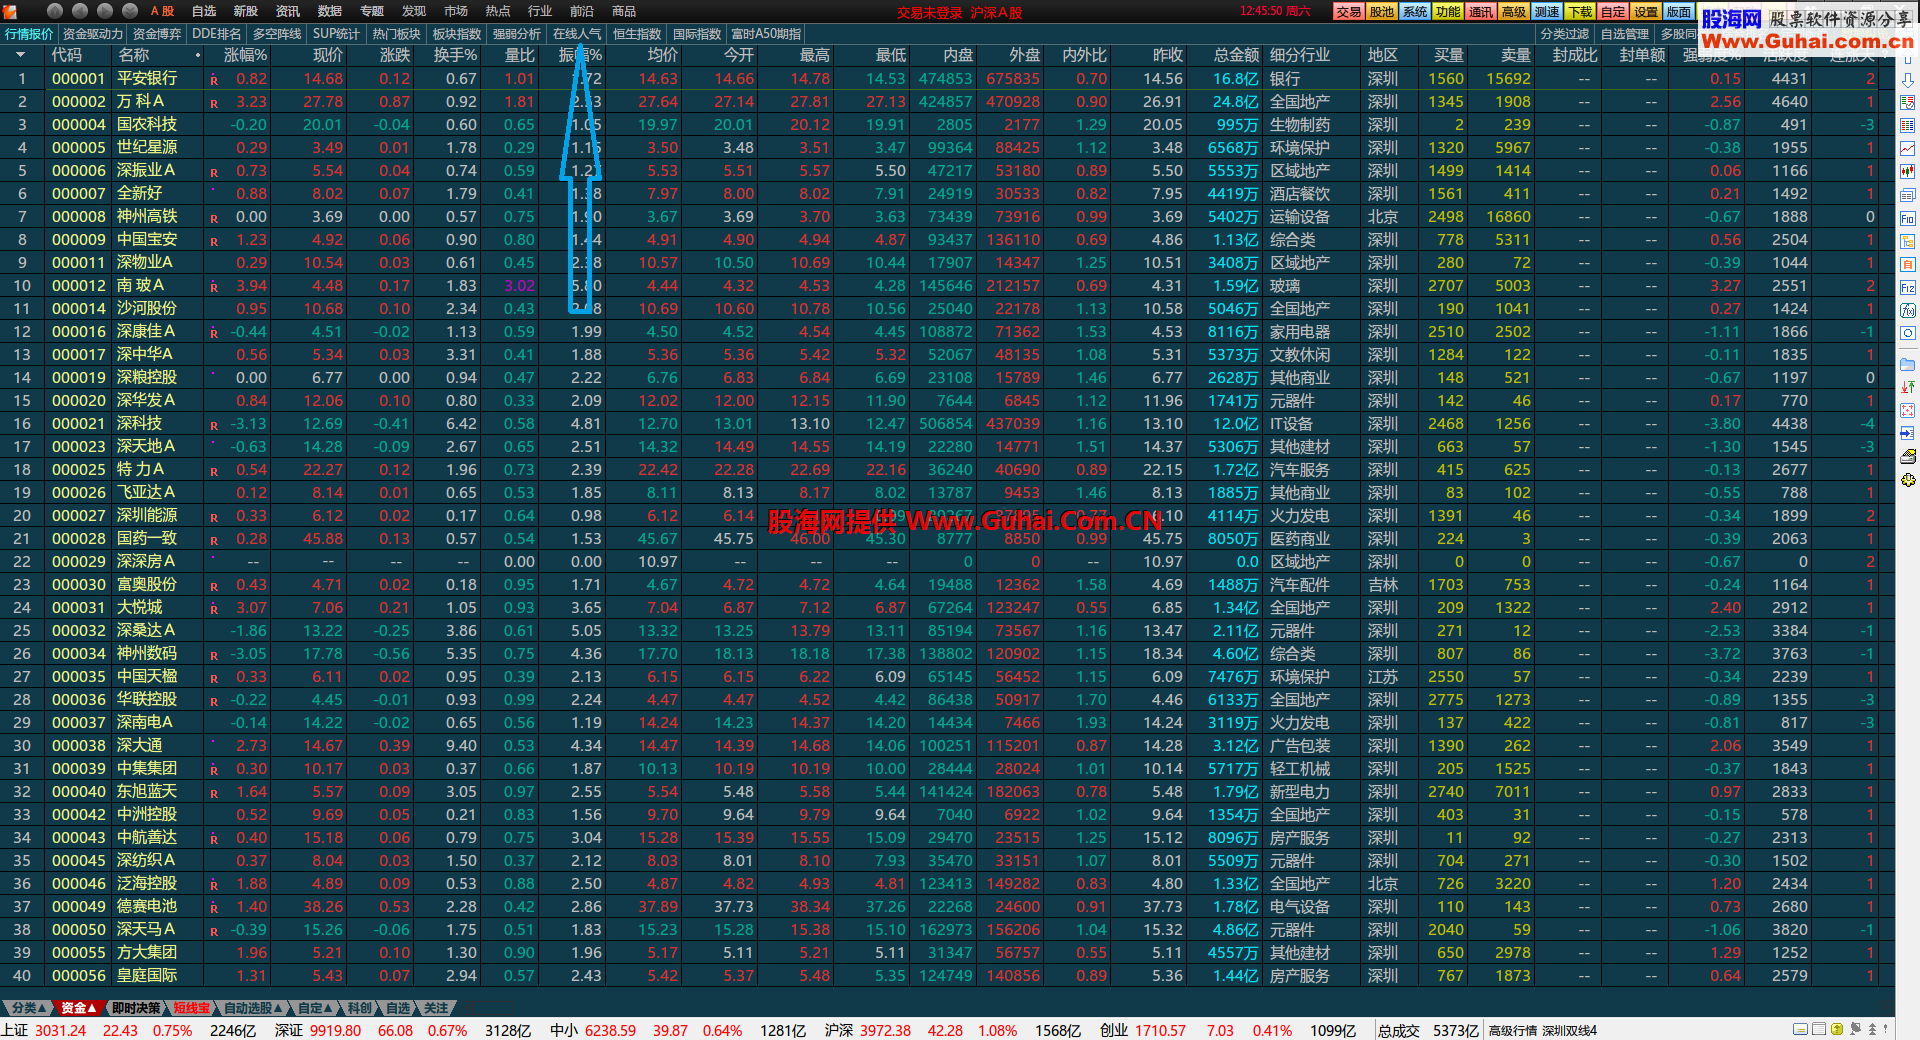Open the 专题 menu
This screenshot has width=1920, height=1040.
point(372,11)
